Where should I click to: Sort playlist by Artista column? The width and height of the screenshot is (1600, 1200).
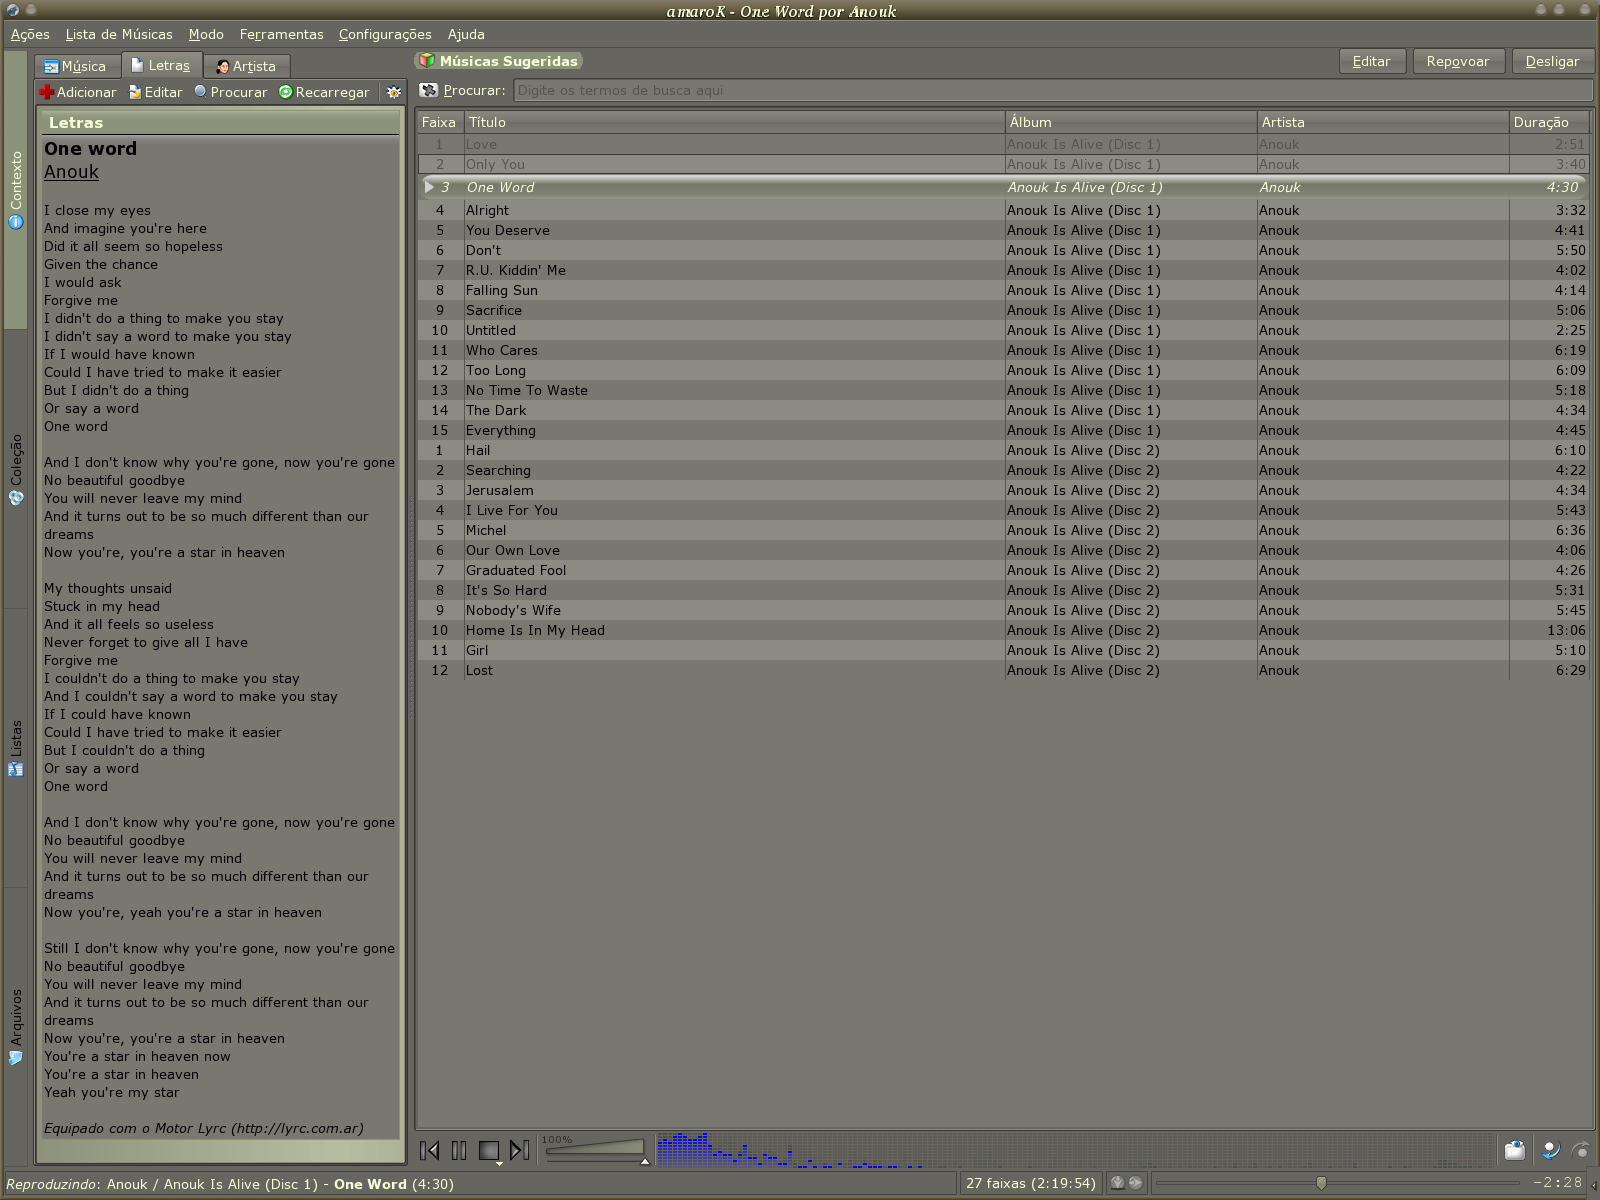[1382, 122]
